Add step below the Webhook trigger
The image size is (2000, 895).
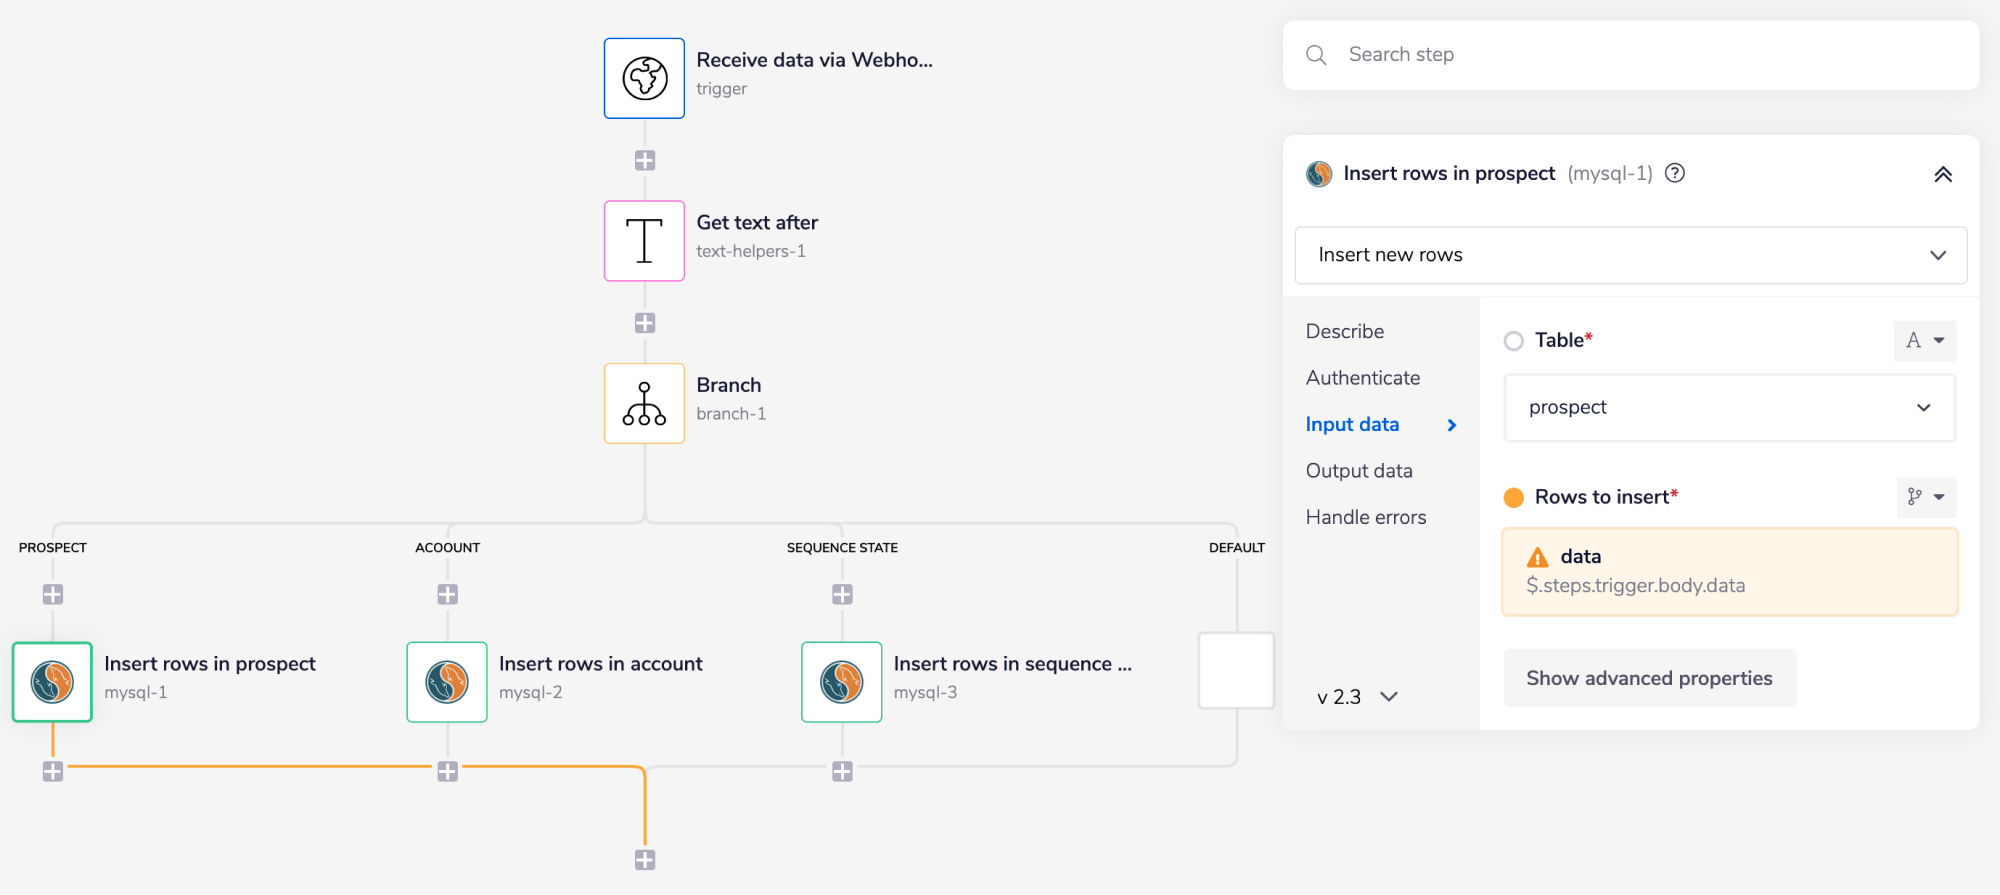tap(645, 160)
